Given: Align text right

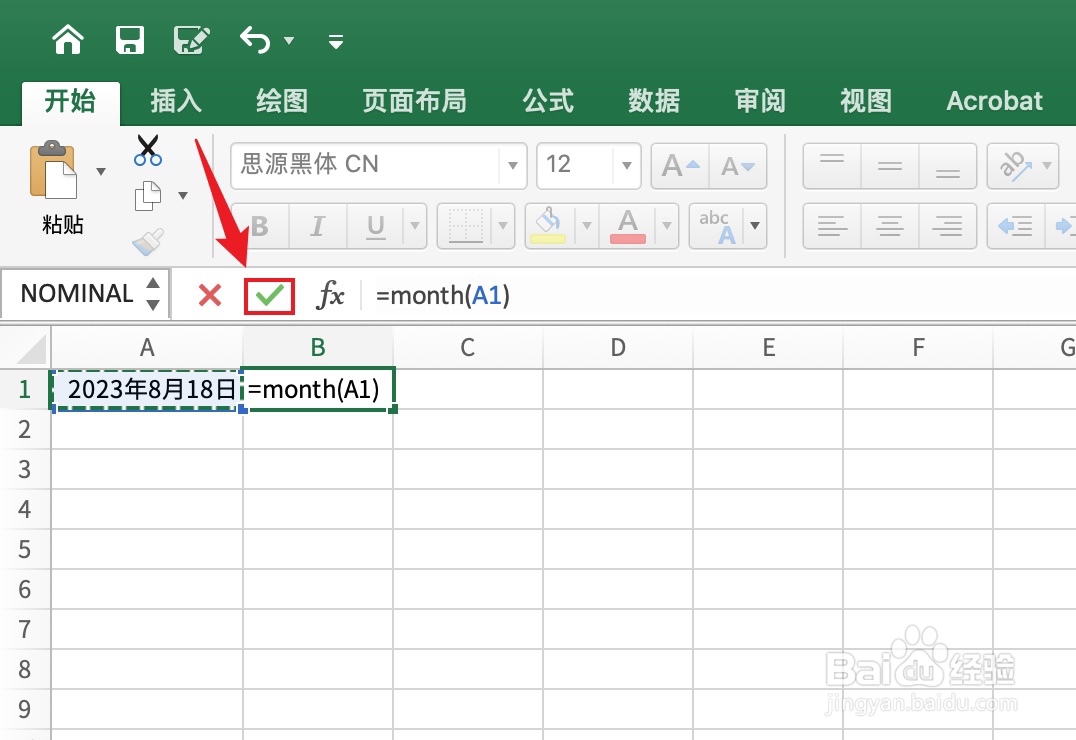Looking at the screenshot, I should [947, 226].
